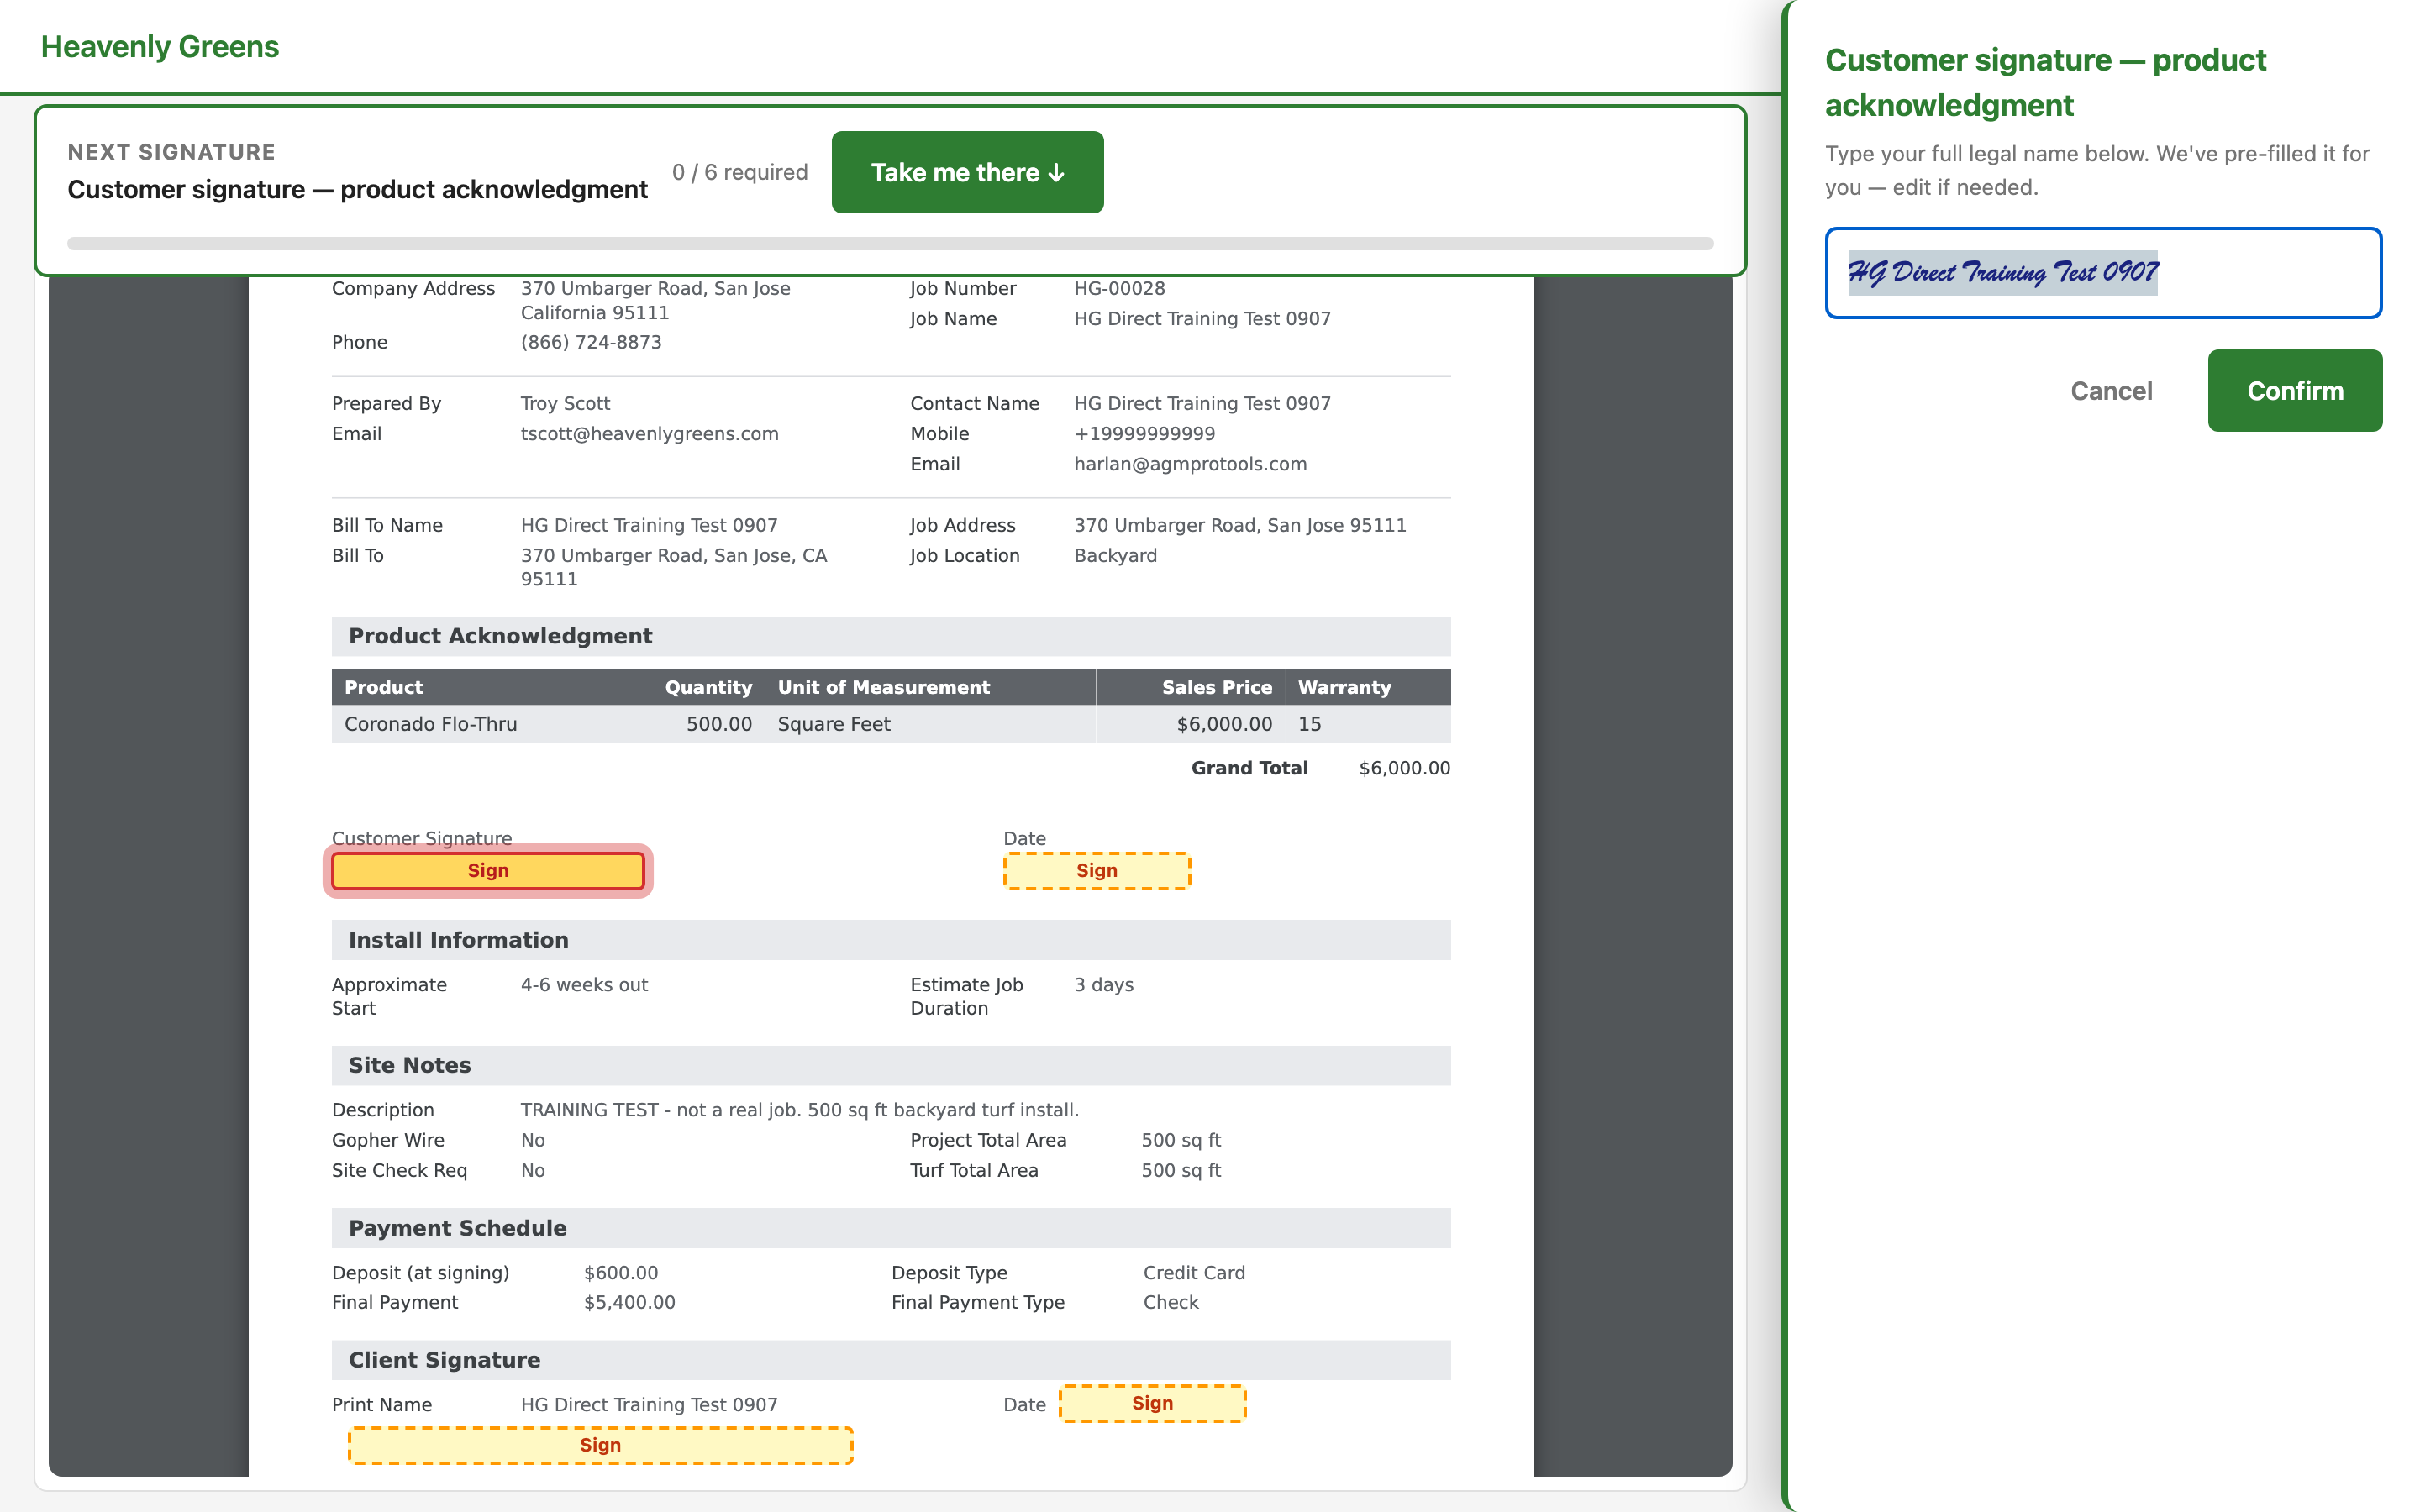Click the "Square Feet" unit cell
Image resolution: width=2420 pixels, height=1512 pixels.
pyautogui.click(x=834, y=724)
